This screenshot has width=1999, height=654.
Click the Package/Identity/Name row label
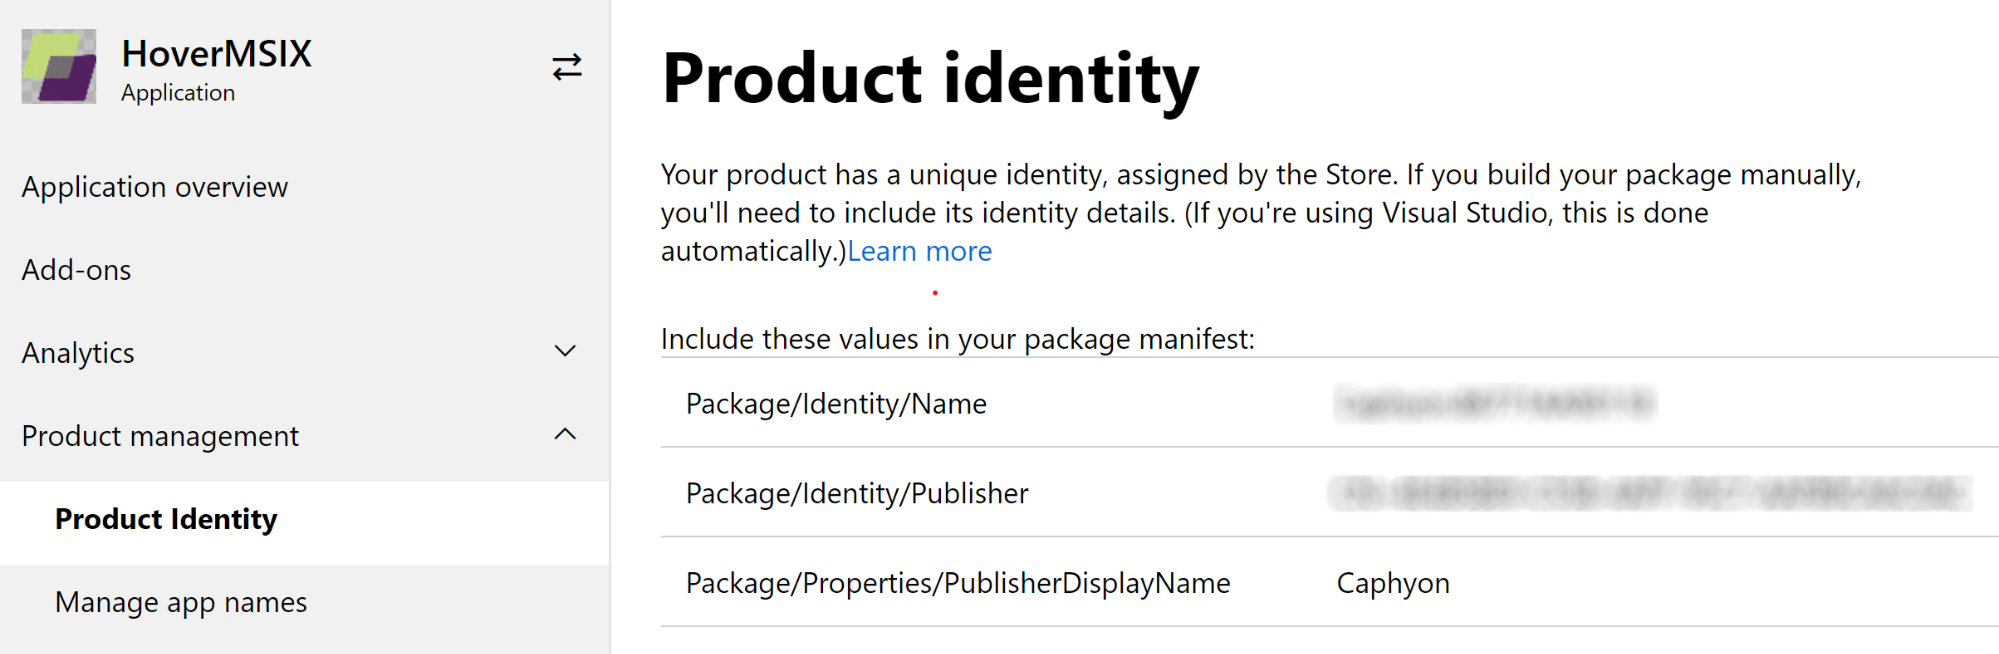(836, 404)
